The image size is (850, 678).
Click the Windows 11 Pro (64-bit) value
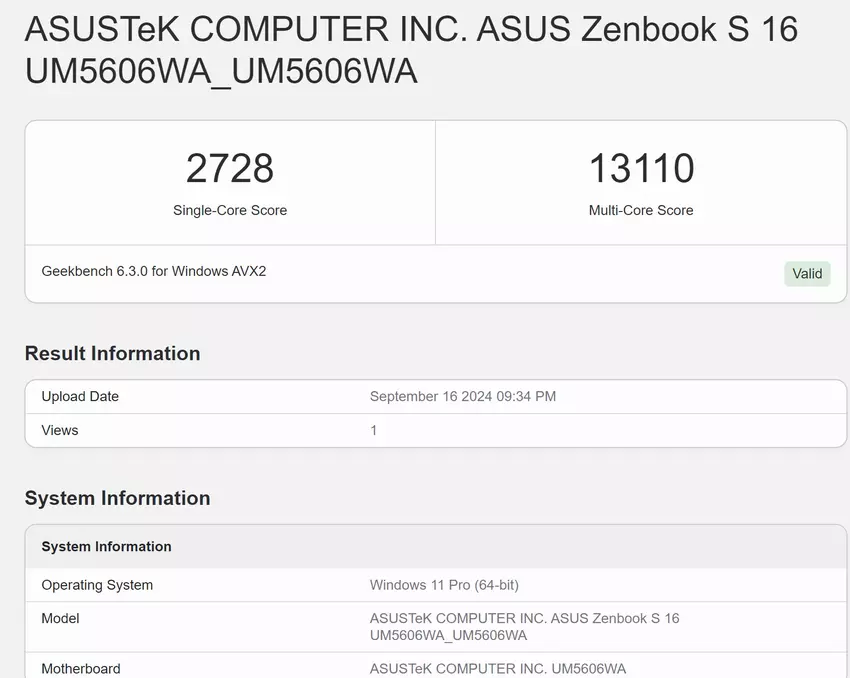(x=444, y=585)
